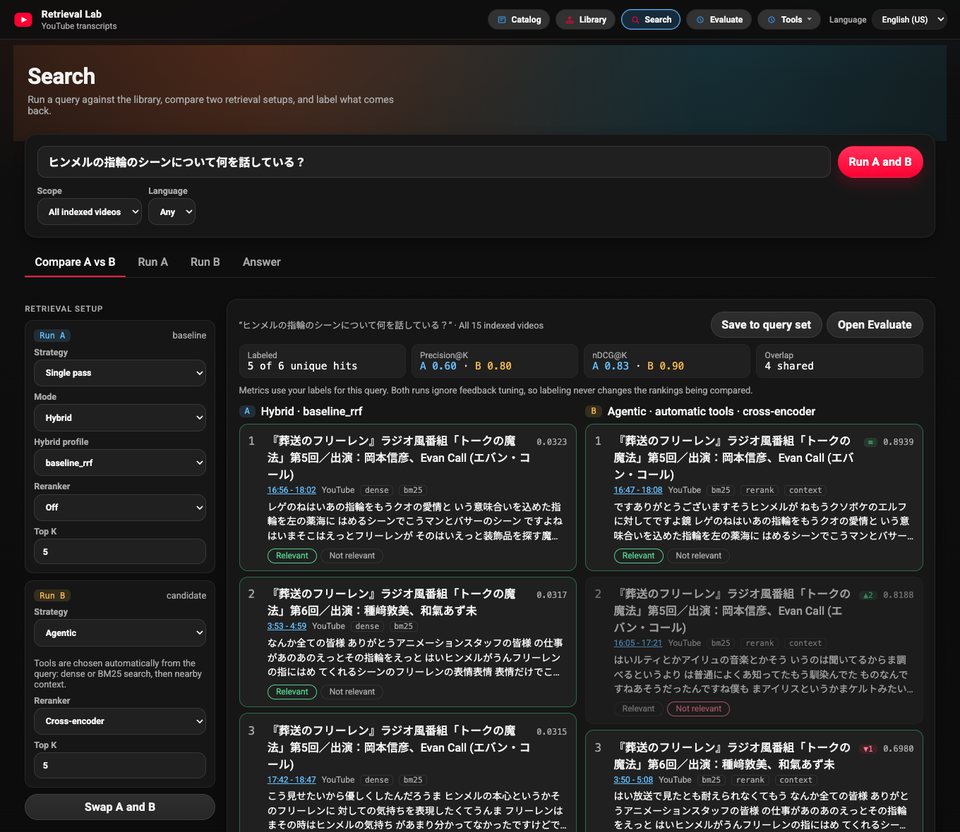Mark Run A result 2 as Not relevant
Image resolution: width=960 pixels, height=832 pixels.
(x=352, y=691)
